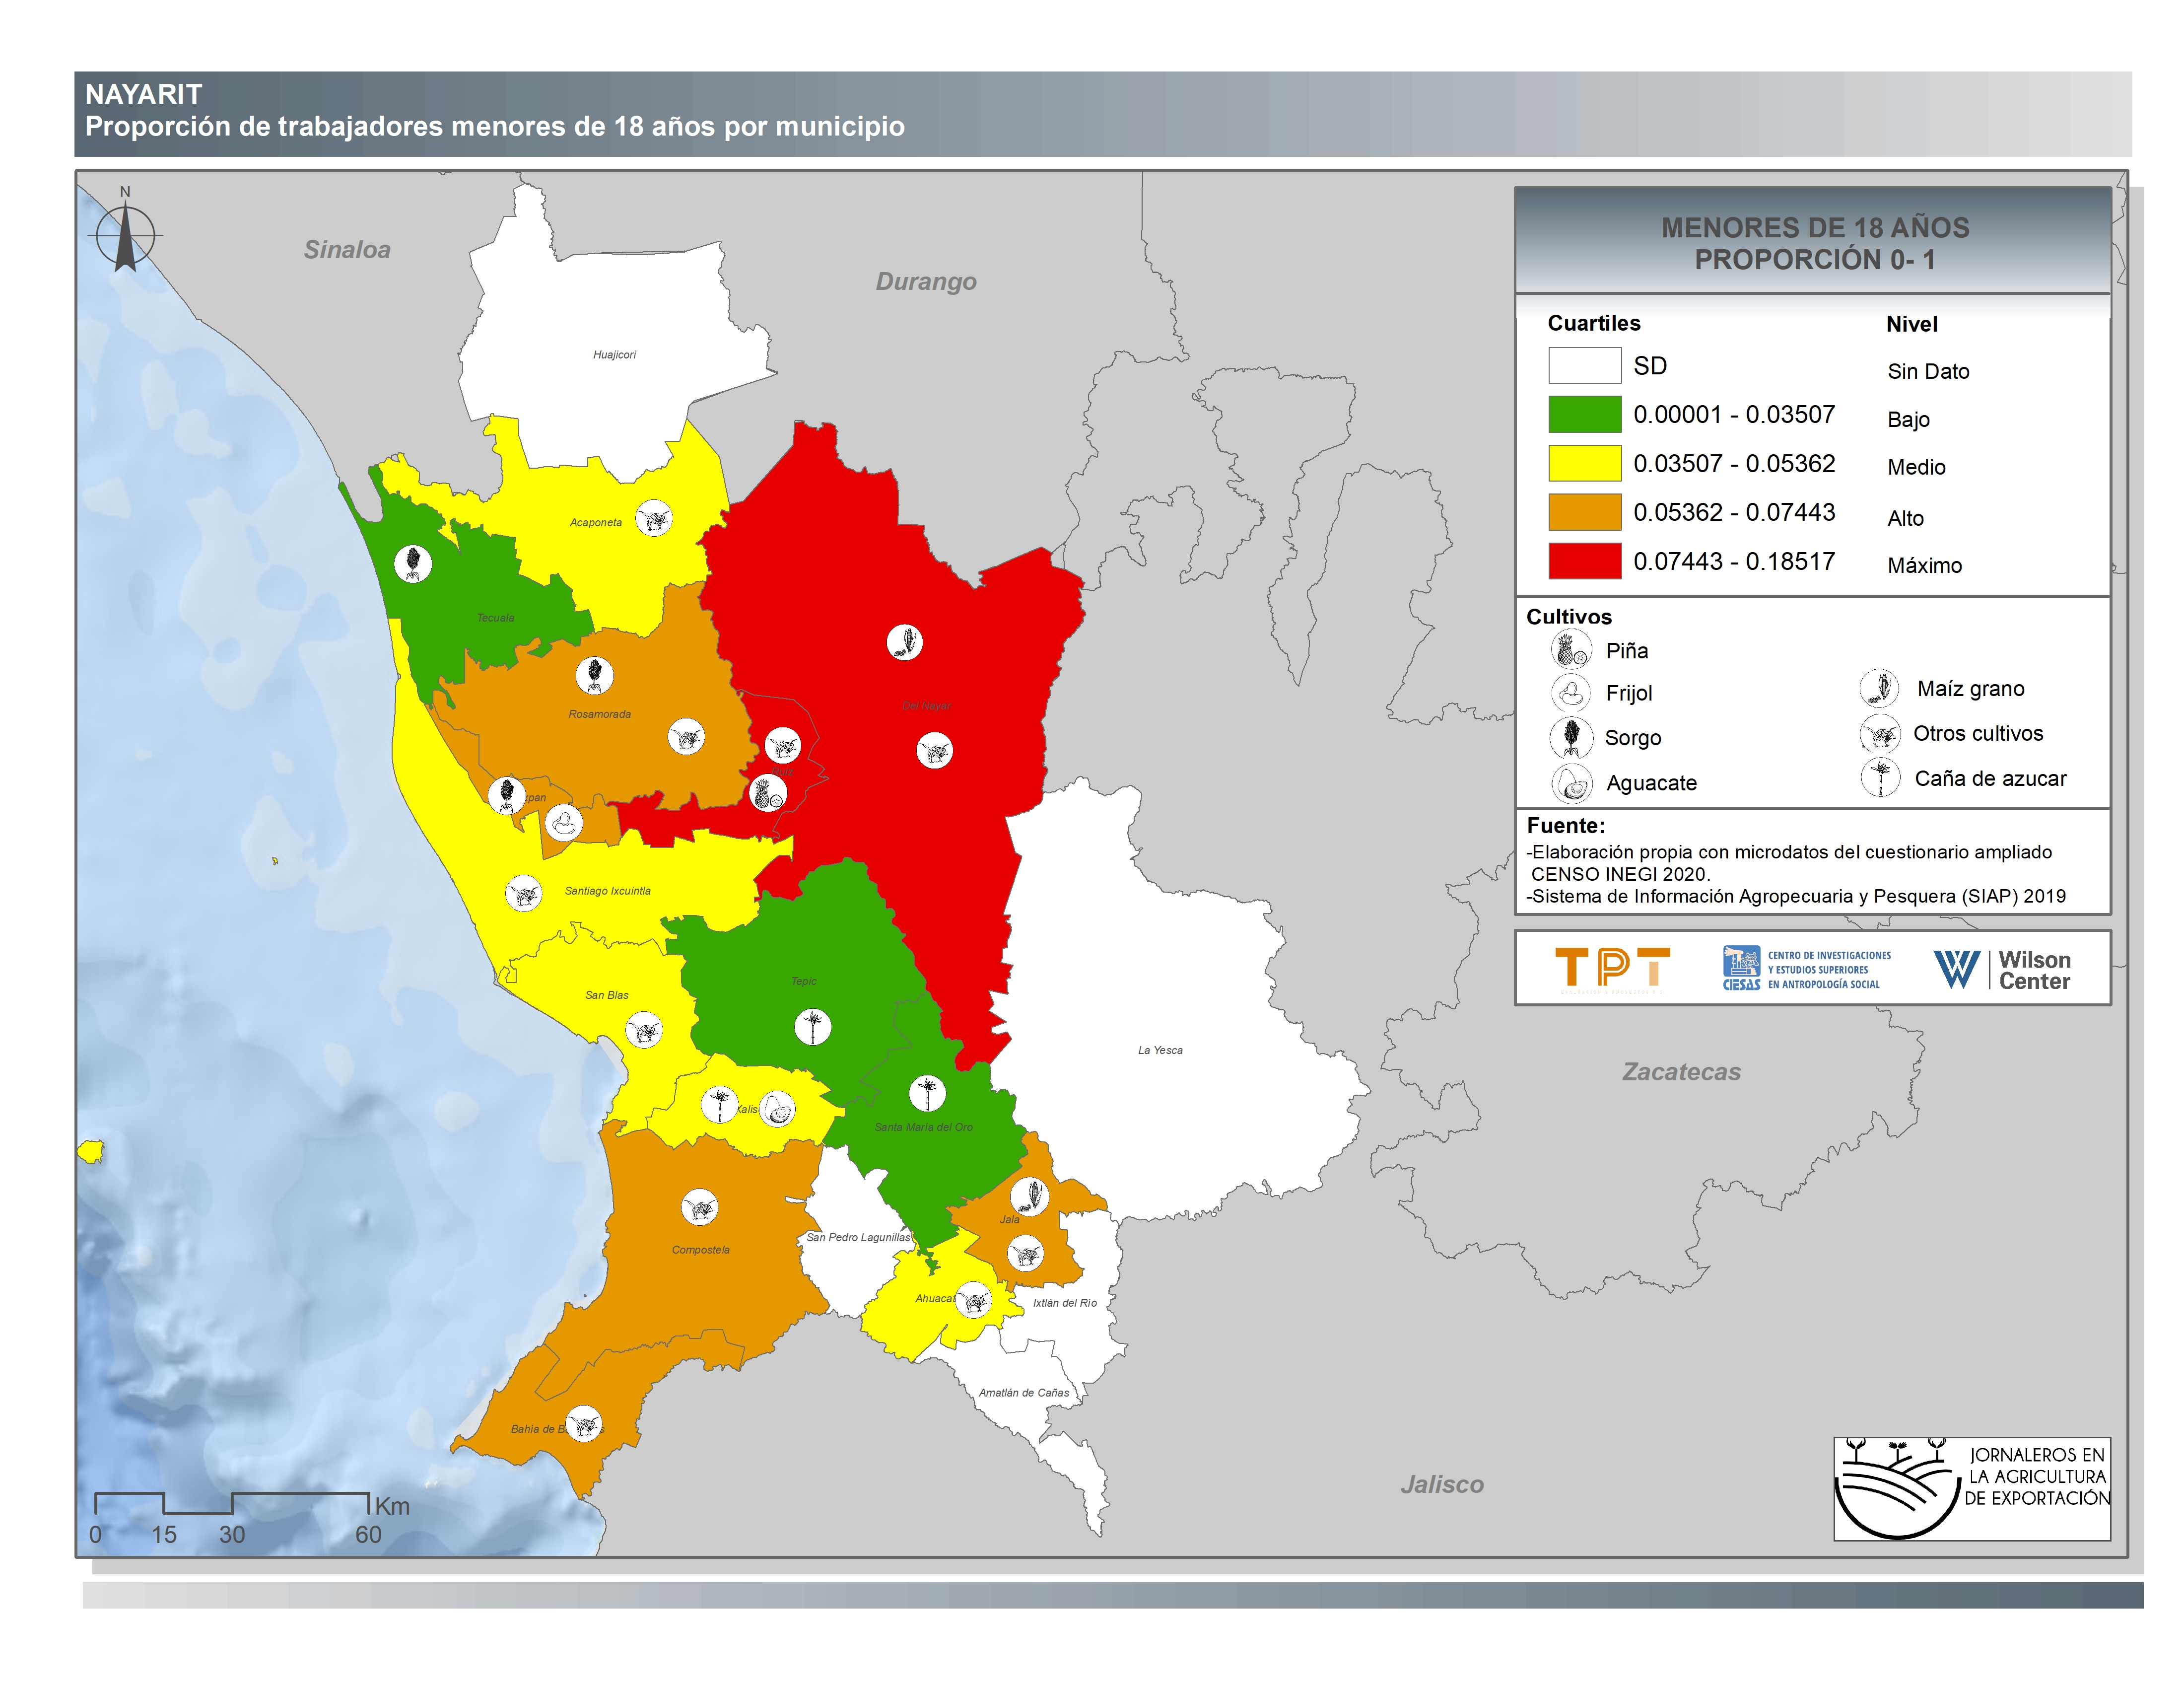This screenshot has width=2184, height=1688.
Task: Click the La Yesca municipality label
Action: (1160, 1050)
